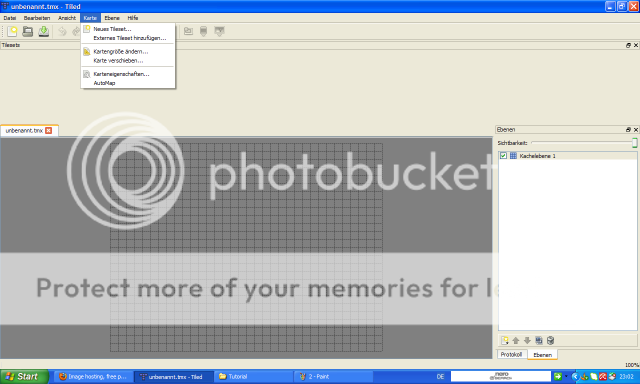Click the save toolbar icon with green arrow
The image size is (640, 384).
click(44, 31)
